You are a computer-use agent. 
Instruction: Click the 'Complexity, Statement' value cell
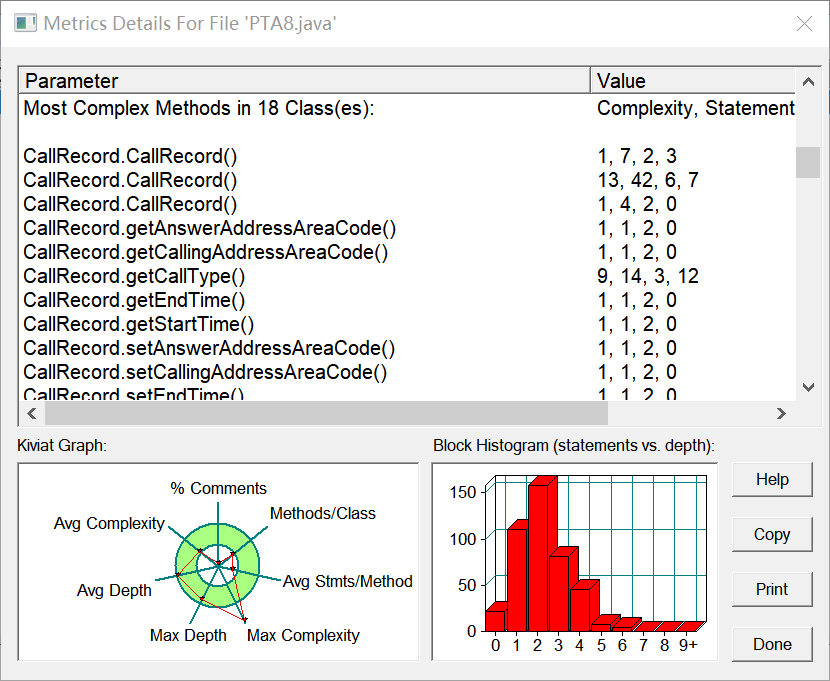pyautogui.click(x=696, y=108)
